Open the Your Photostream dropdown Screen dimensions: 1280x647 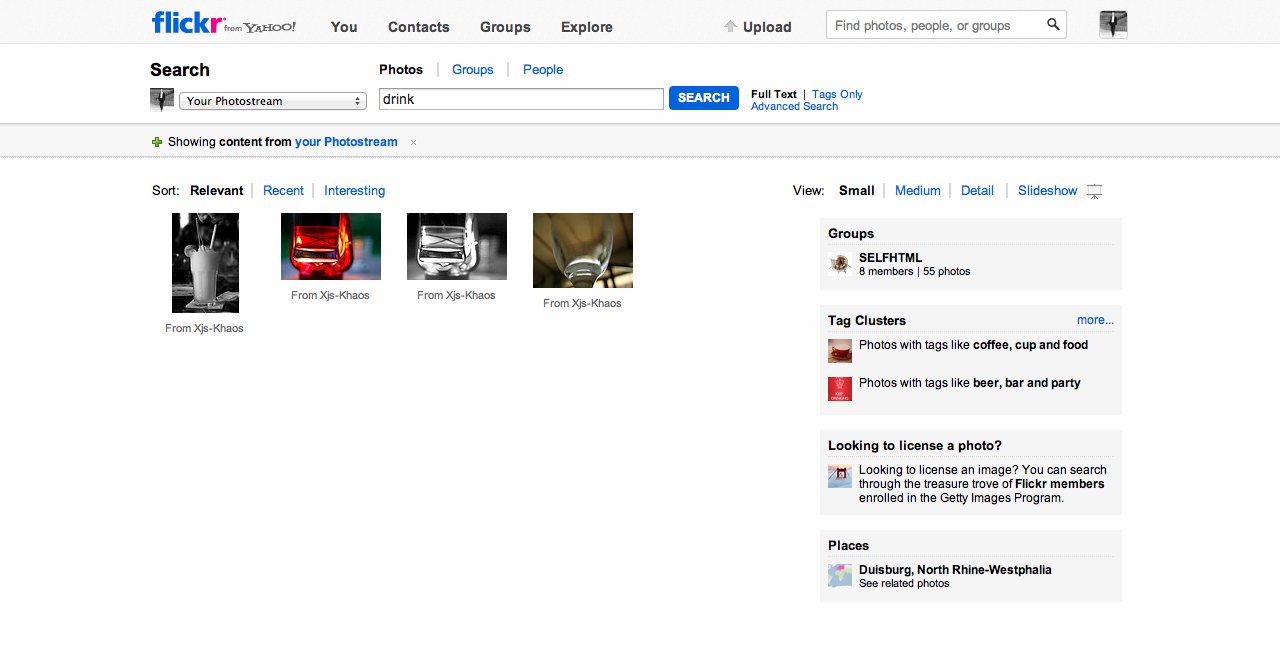pos(273,101)
